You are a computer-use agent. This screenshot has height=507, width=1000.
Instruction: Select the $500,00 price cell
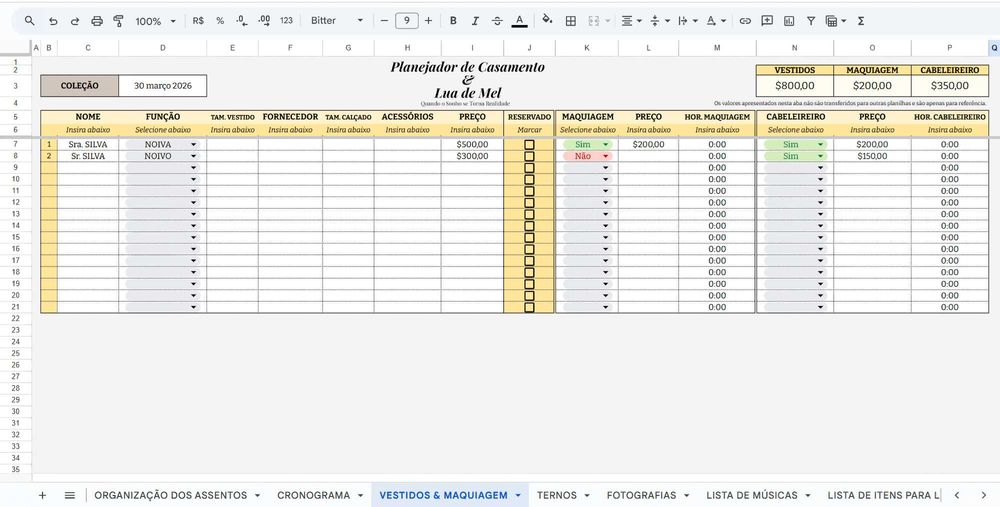coord(473,145)
